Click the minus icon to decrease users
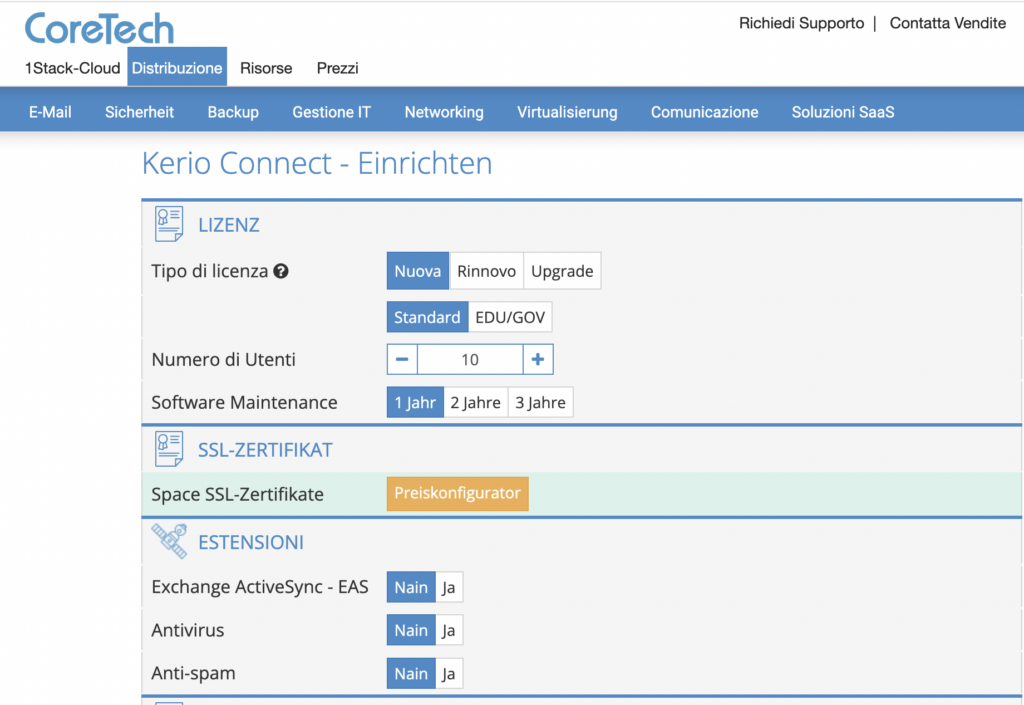 click(x=401, y=359)
